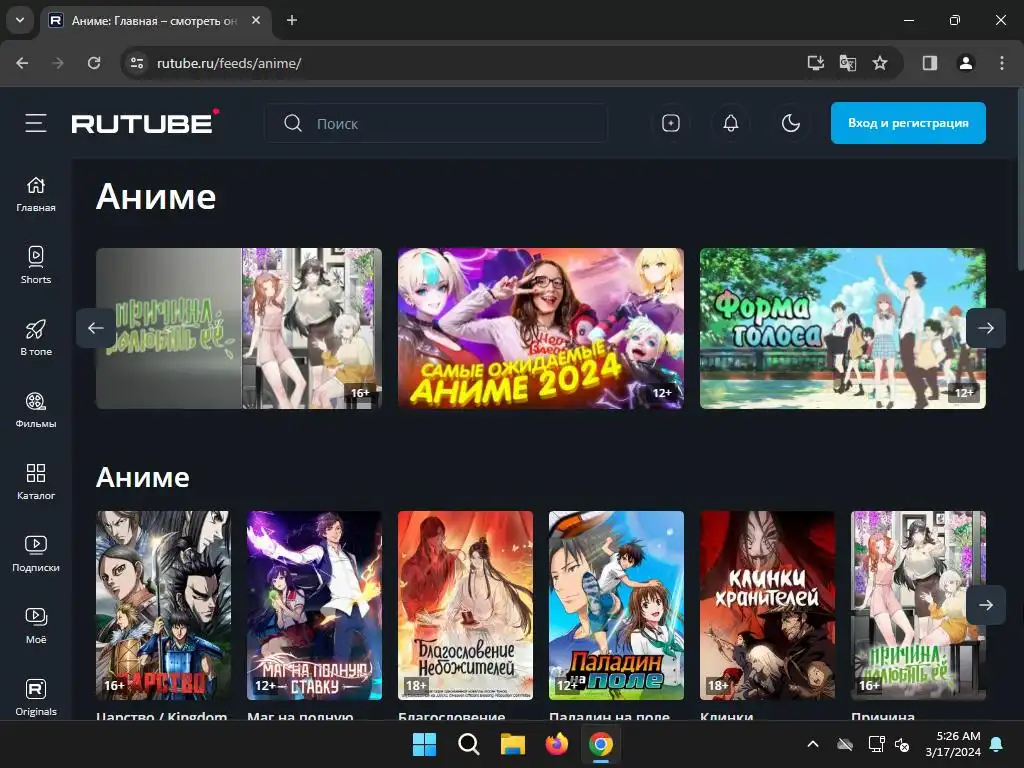Open Каталог in the sidebar
This screenshot has height=768, width=1024.
click(36, 482)
